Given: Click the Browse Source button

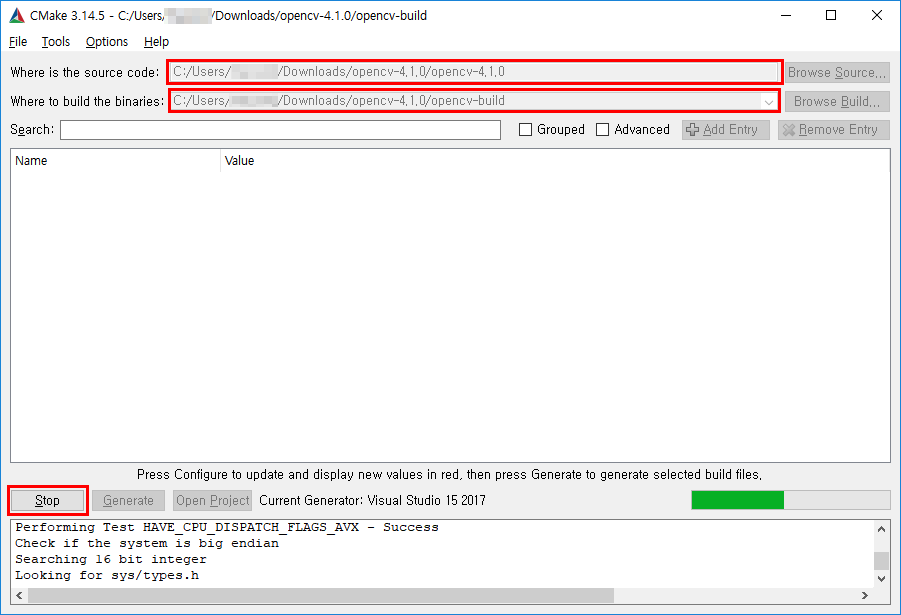Looking at the screenshot, I should point(837,72).
